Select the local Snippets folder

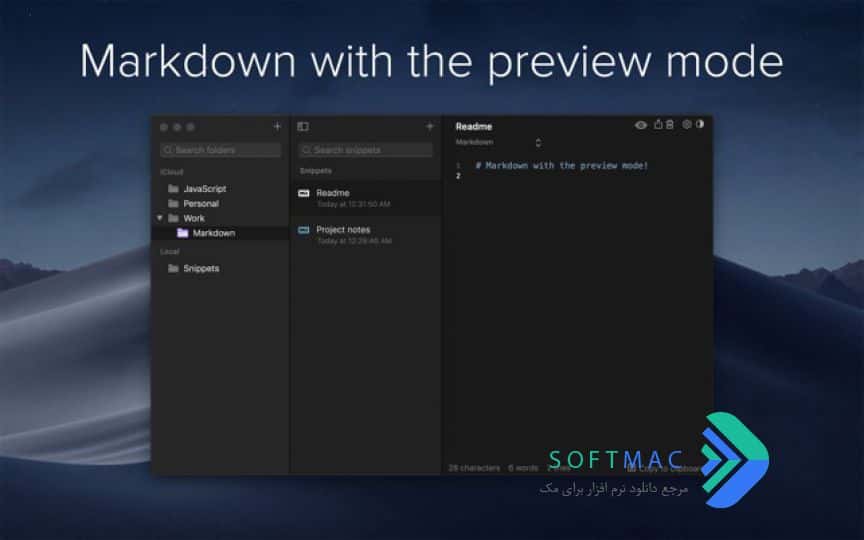[220, 268]
